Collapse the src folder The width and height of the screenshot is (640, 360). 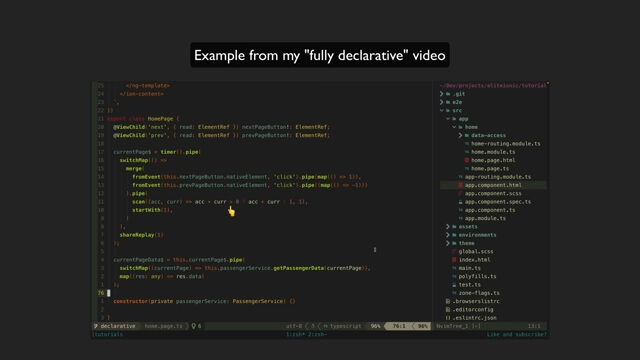442,110
